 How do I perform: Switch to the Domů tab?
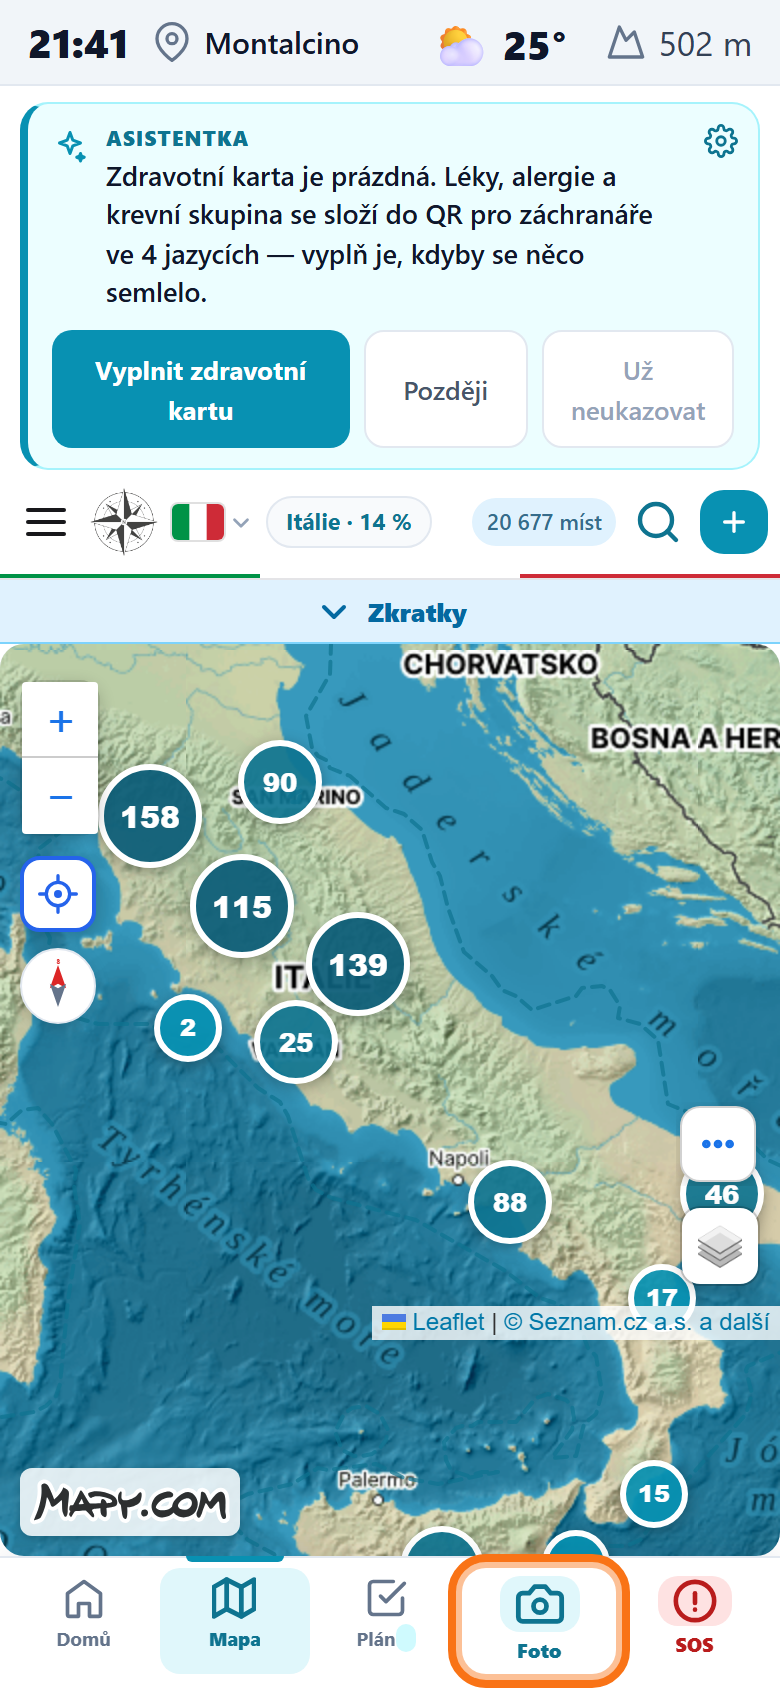click(x=84, y=1614)
